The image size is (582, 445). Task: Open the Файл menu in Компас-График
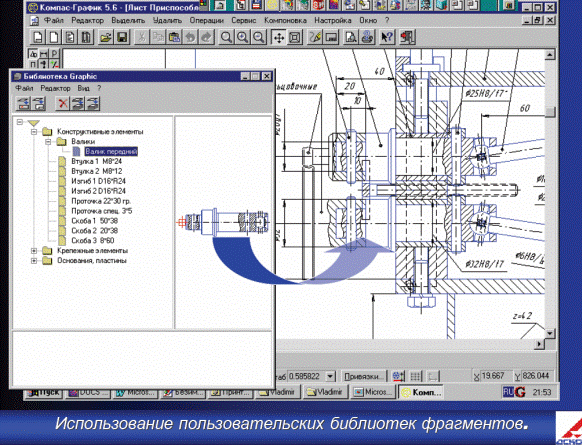(x=54, y=20)
